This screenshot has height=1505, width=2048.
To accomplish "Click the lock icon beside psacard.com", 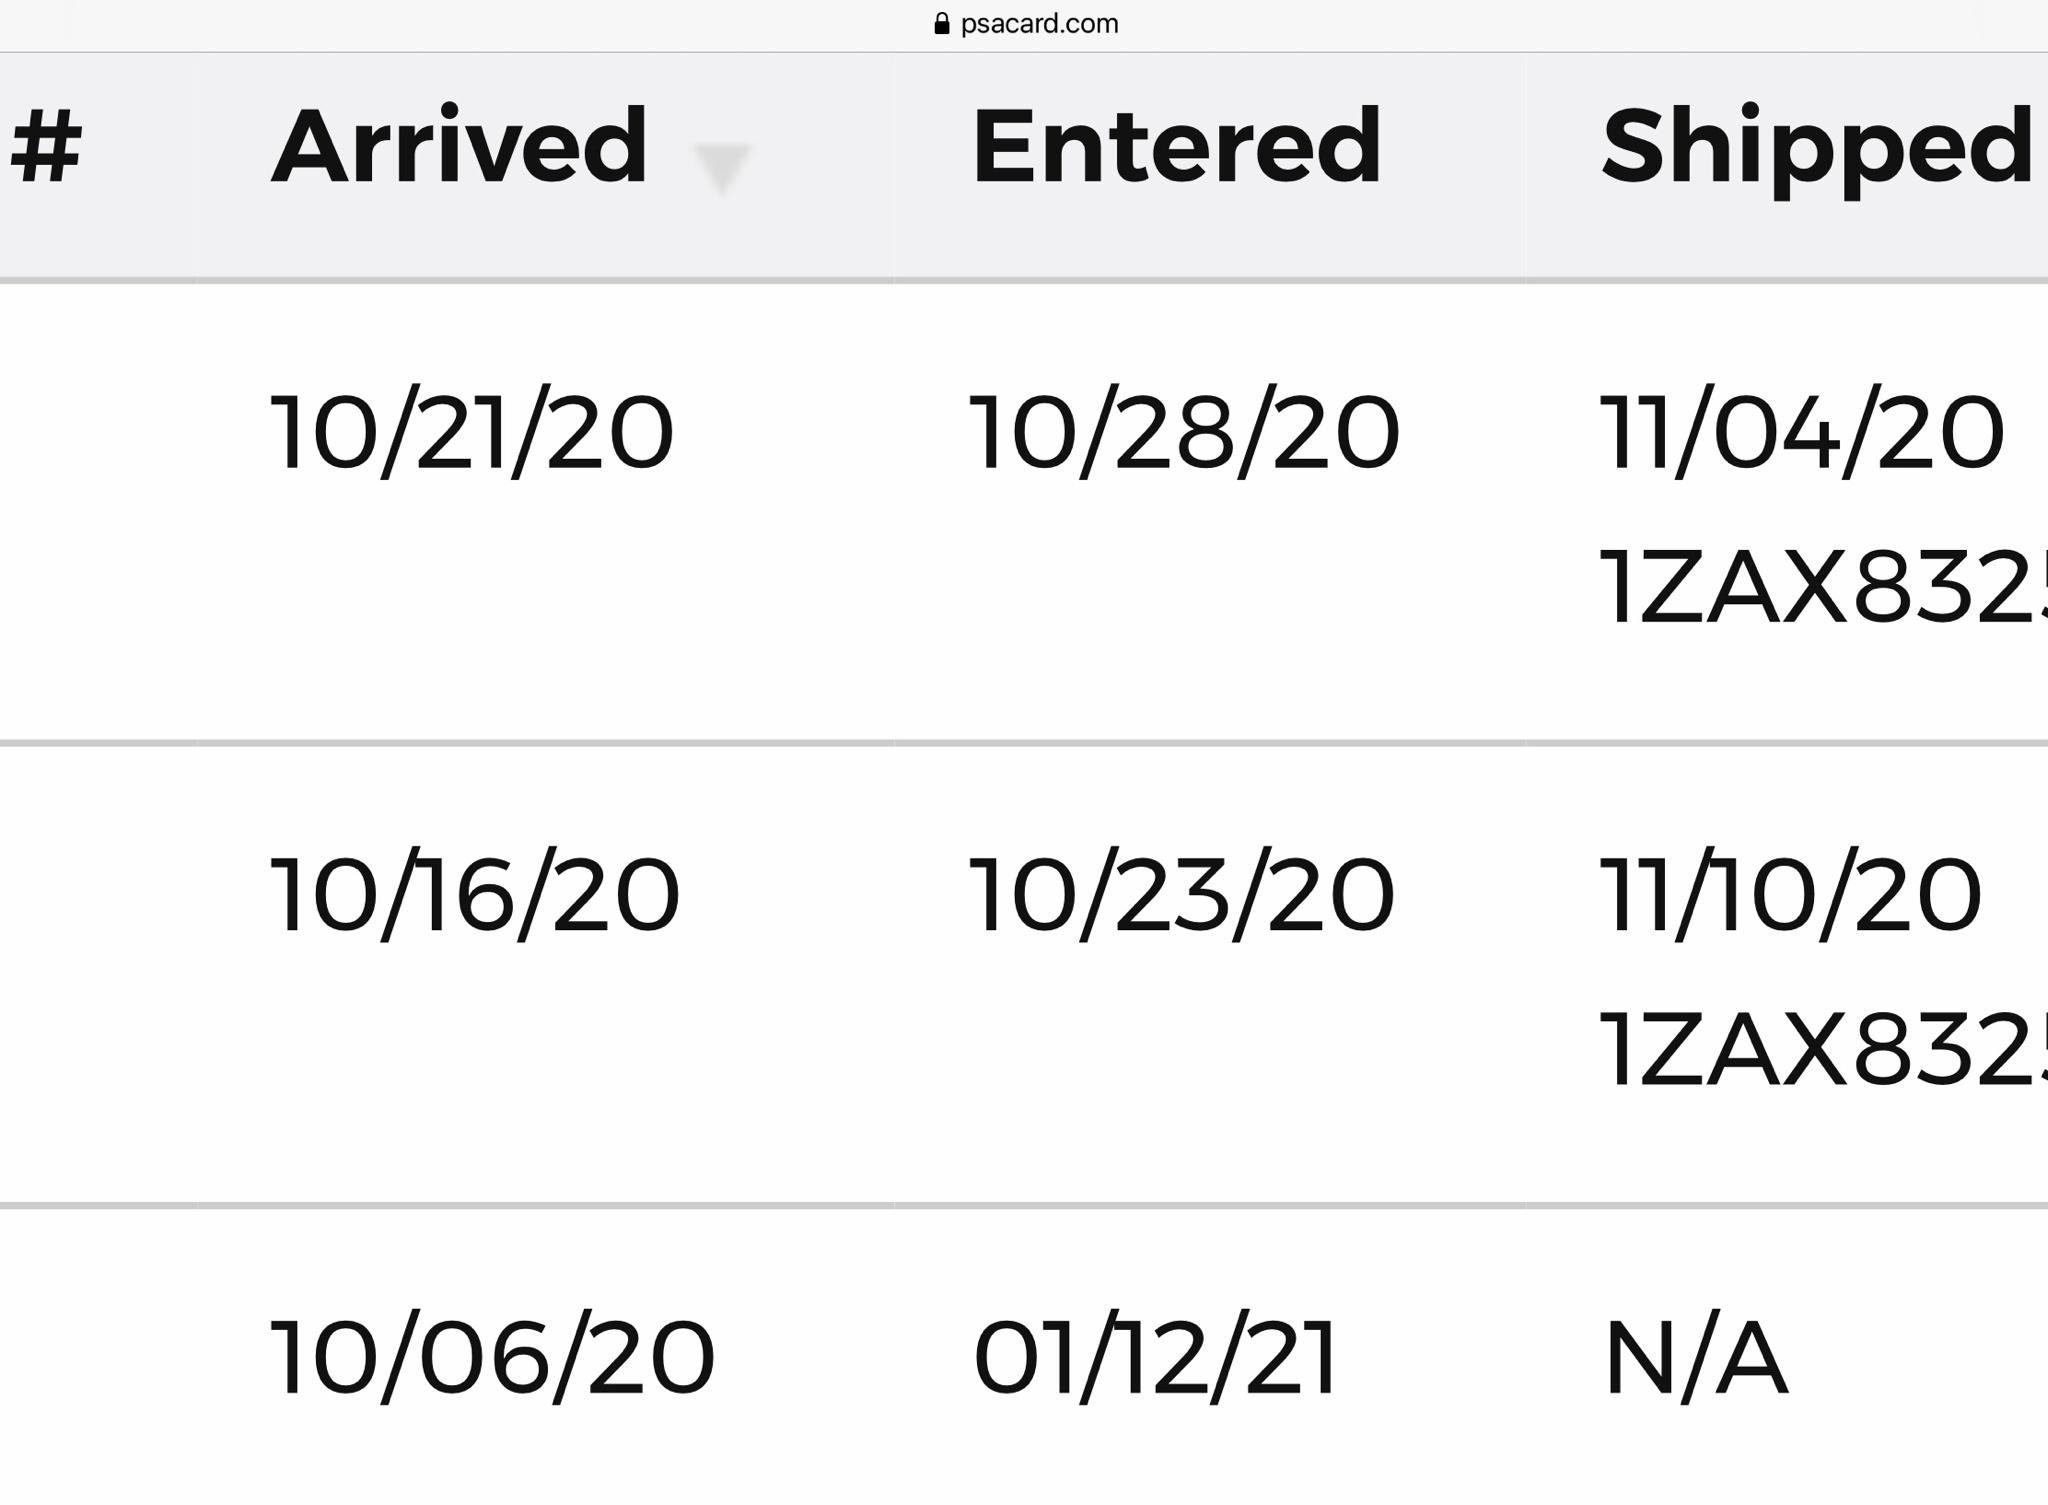I will (941, 24).
